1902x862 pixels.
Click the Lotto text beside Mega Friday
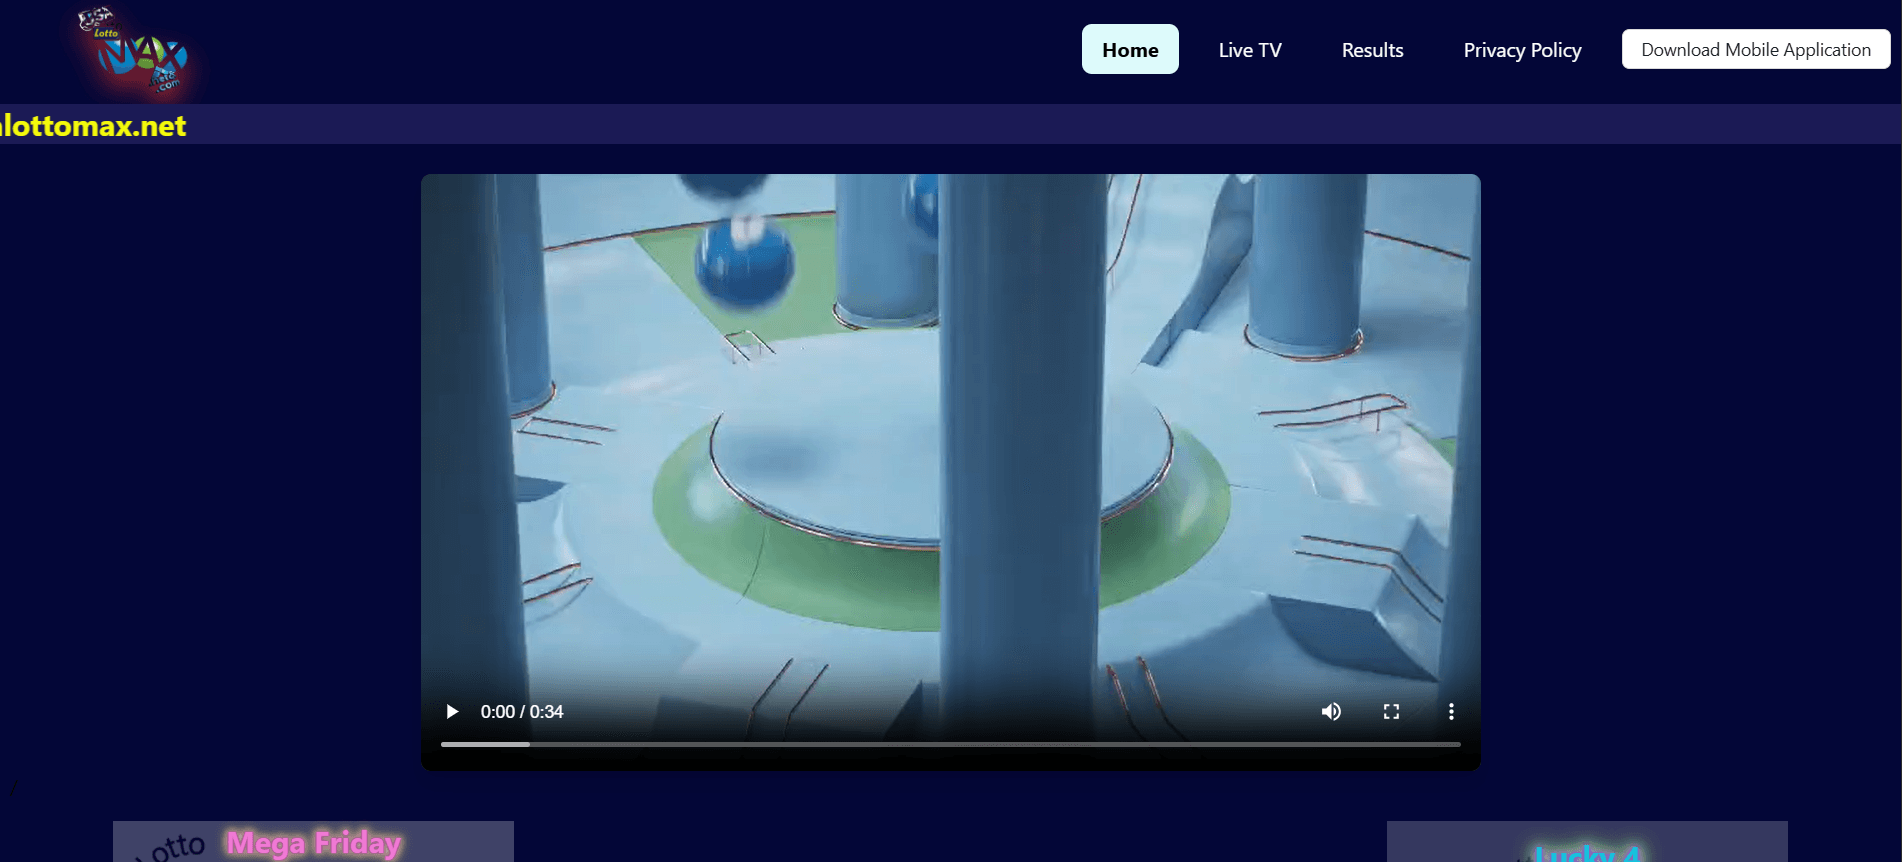pos(177,847)
